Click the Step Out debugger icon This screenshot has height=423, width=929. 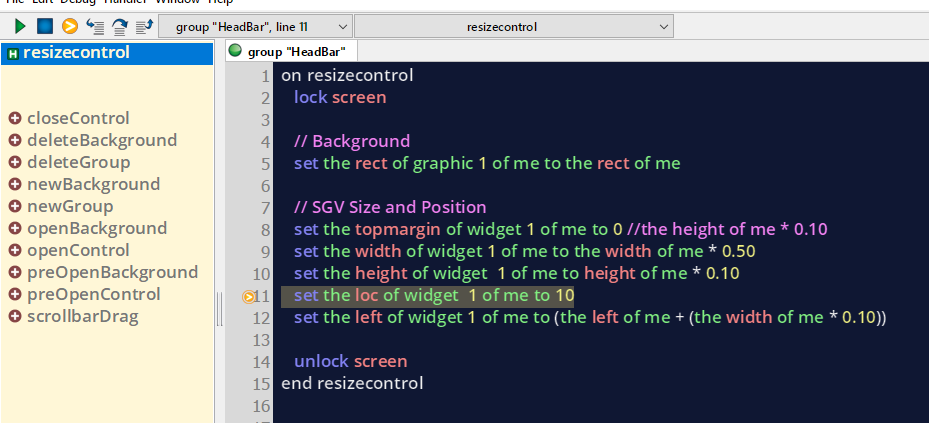[144, 26]
